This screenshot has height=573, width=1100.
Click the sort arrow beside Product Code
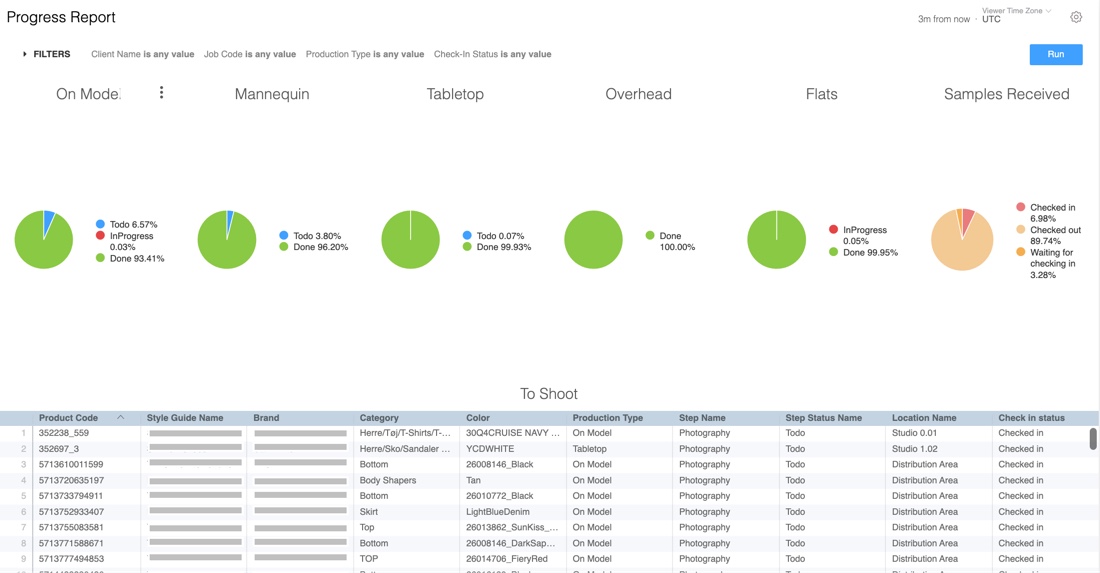coord(121,418)
